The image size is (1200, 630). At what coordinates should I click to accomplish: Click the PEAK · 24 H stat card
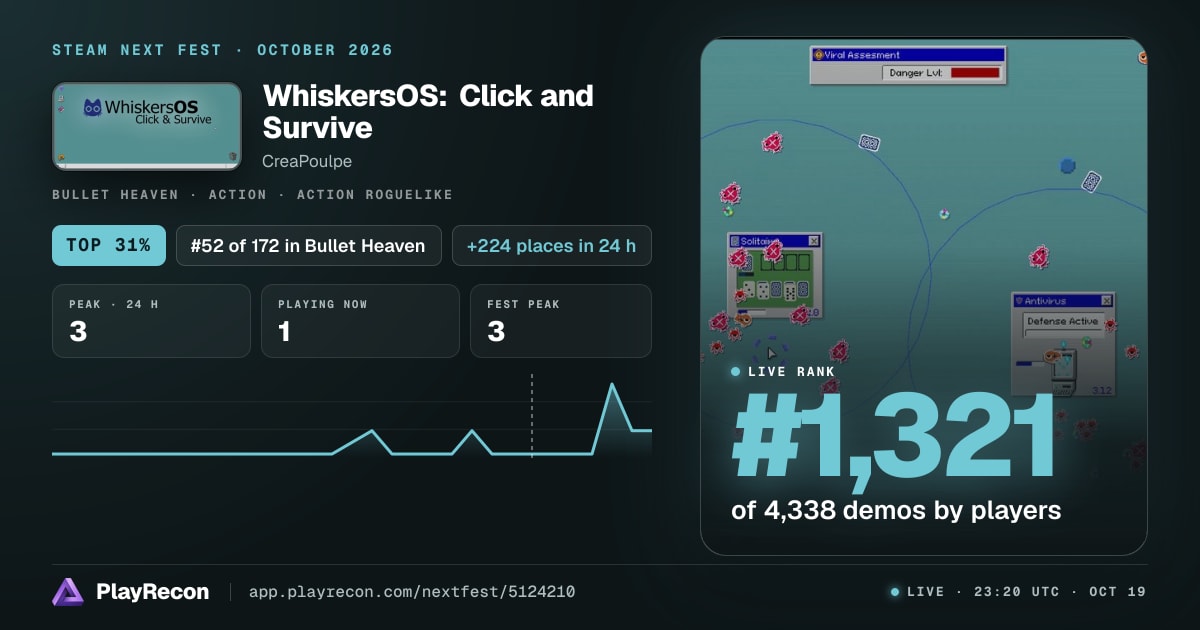pos(151,321)
